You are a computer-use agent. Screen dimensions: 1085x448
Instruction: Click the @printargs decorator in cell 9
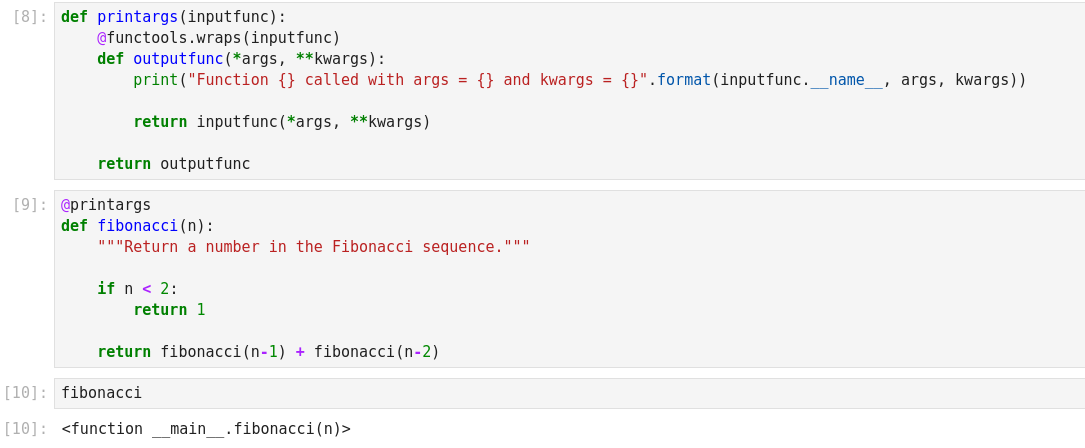[106, 205]
